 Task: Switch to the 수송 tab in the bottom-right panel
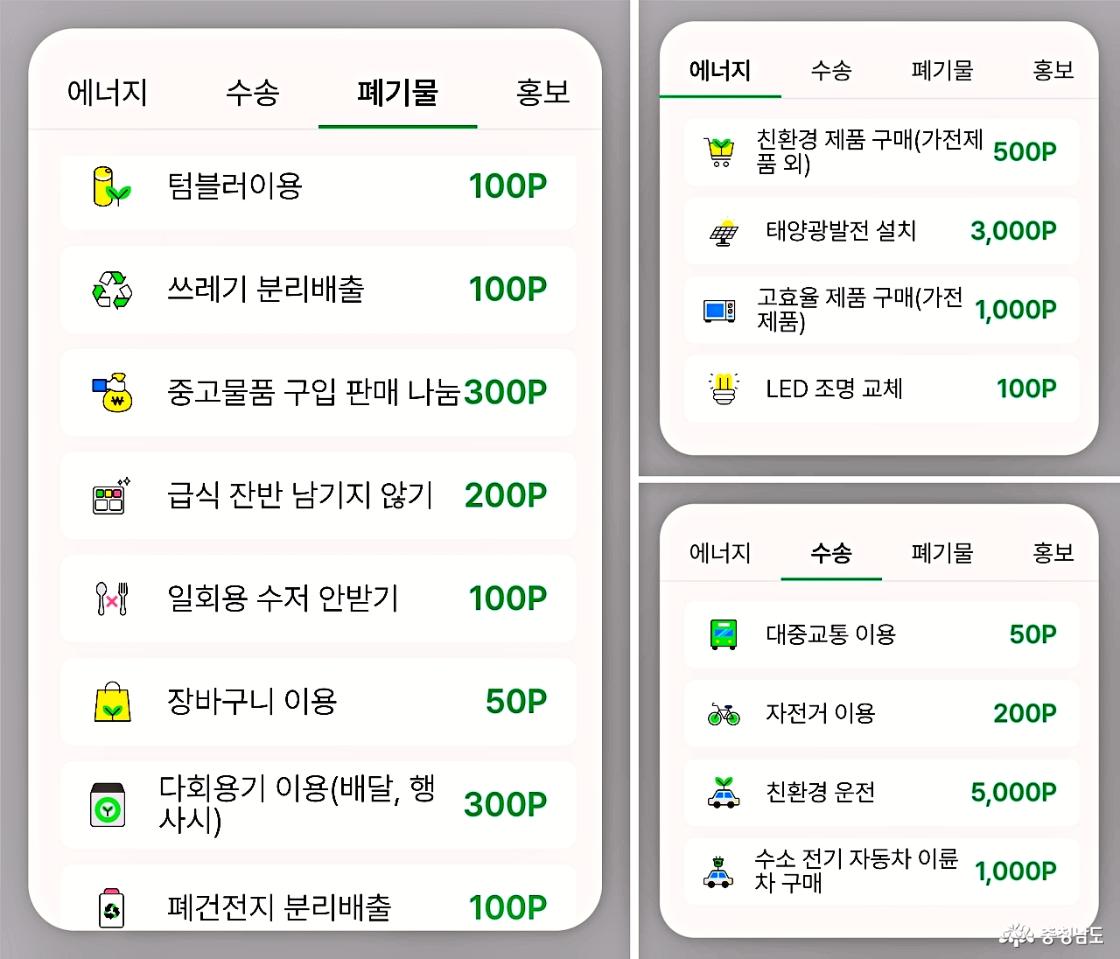831,553
